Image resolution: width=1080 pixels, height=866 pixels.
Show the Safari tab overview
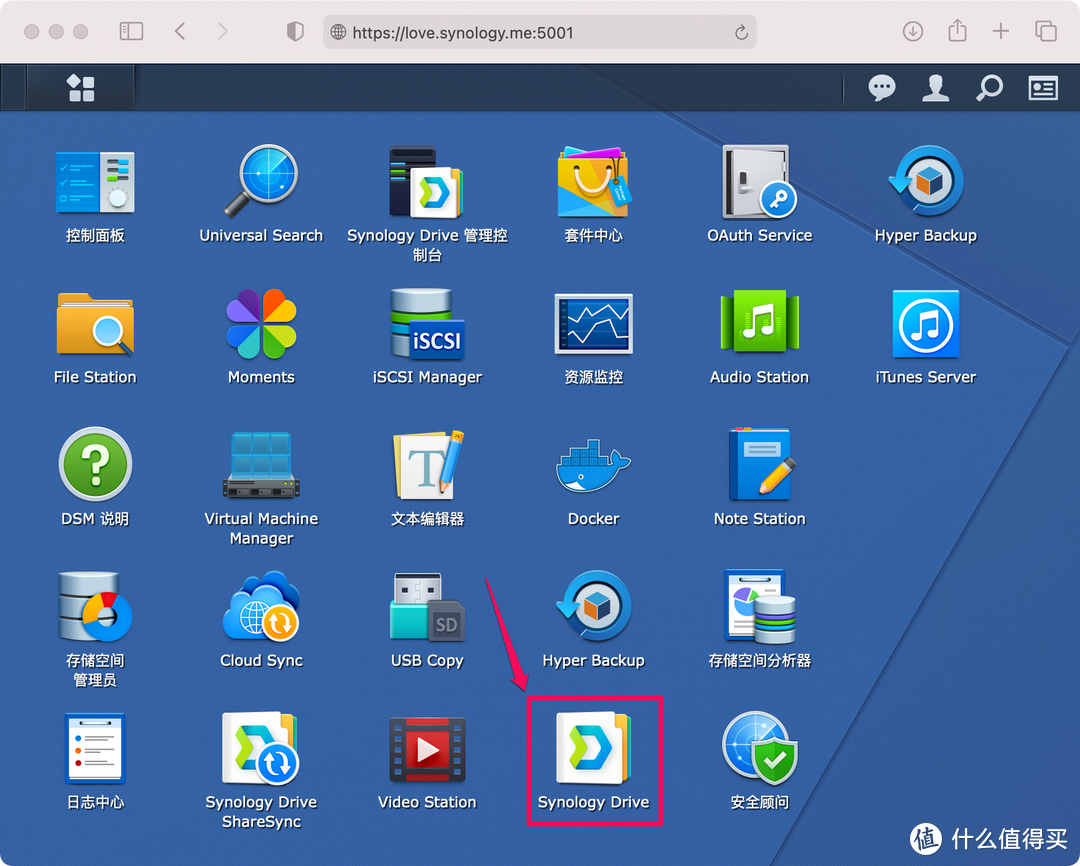pos(1046,32)
